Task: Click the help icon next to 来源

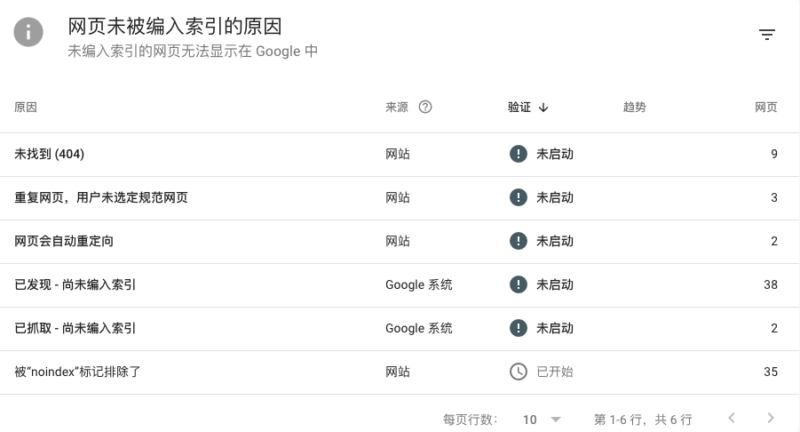Action: 425,107
